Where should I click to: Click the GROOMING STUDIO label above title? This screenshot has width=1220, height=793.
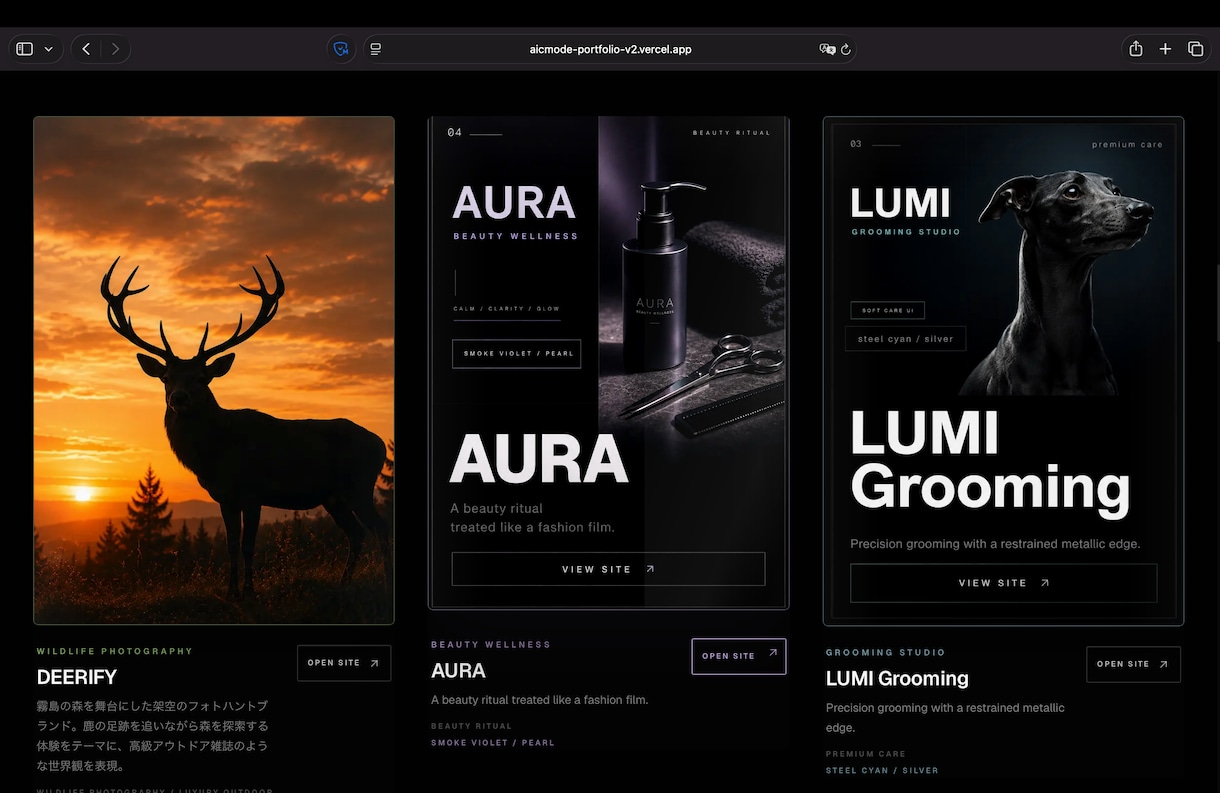click(x=886, y=652)
